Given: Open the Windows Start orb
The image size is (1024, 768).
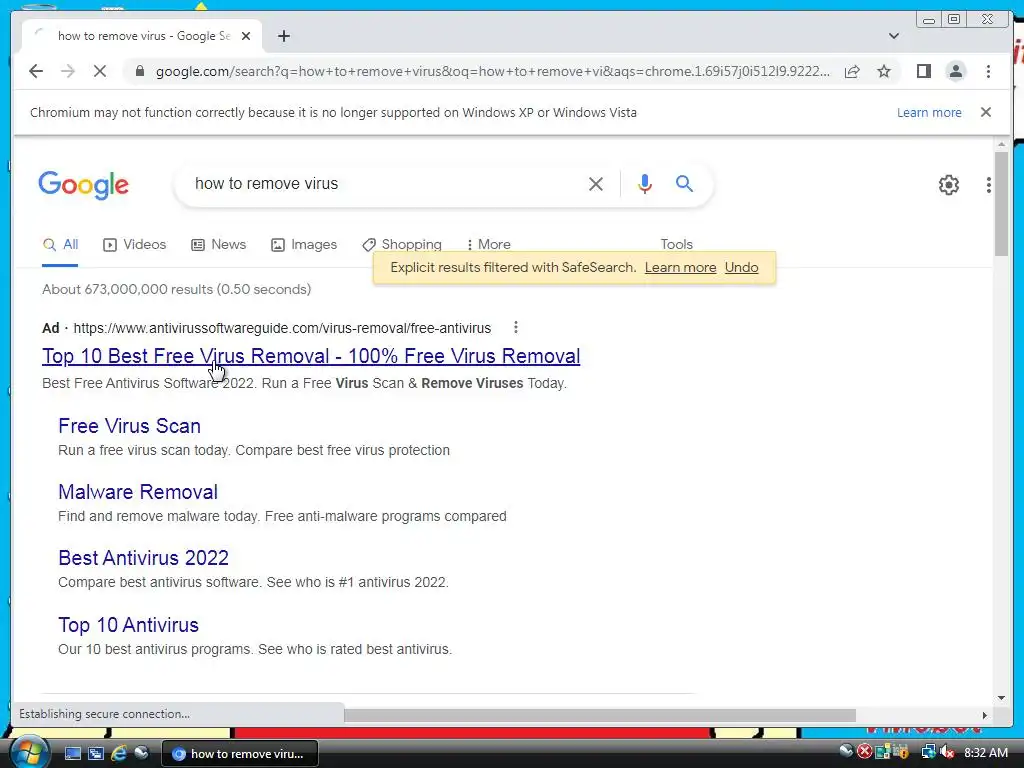Looking at the screenshot, I should [29, 752].
